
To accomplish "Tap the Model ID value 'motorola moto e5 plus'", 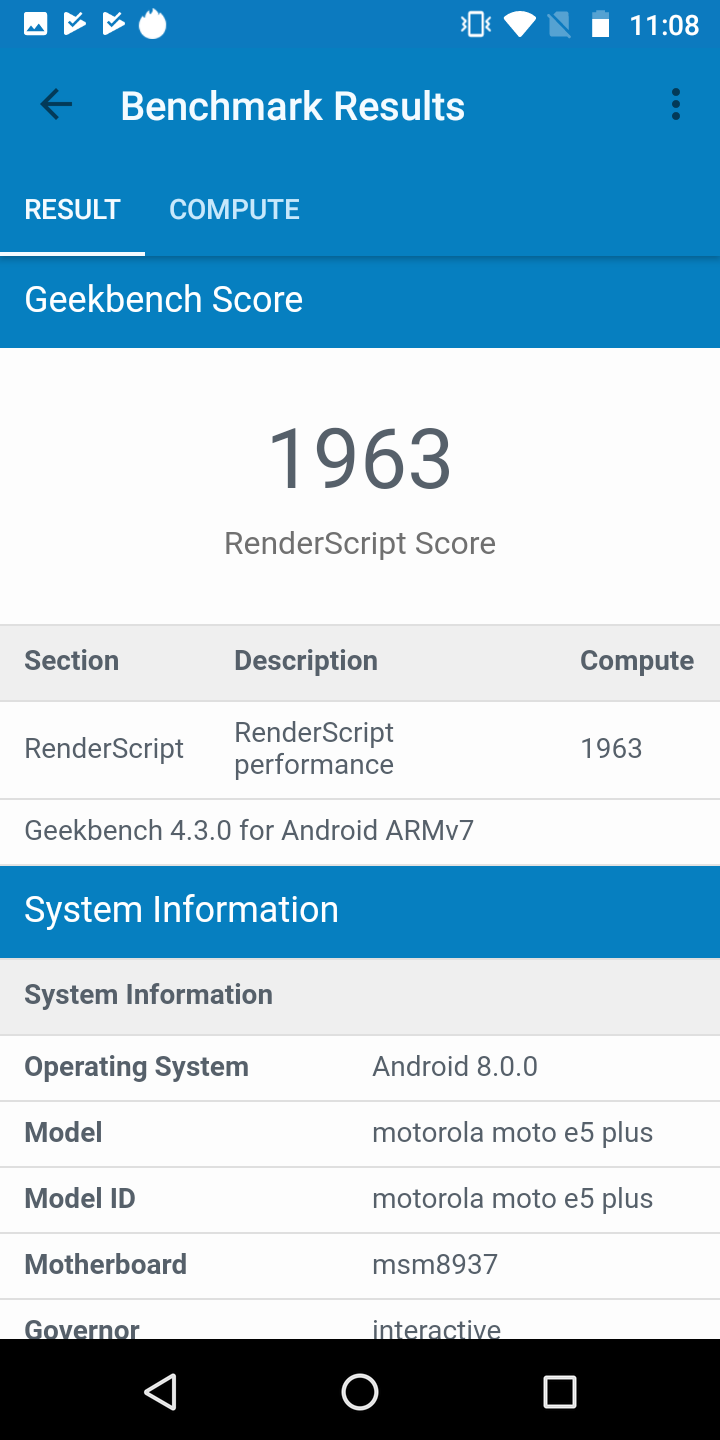I will click(x=512, y=1199).
